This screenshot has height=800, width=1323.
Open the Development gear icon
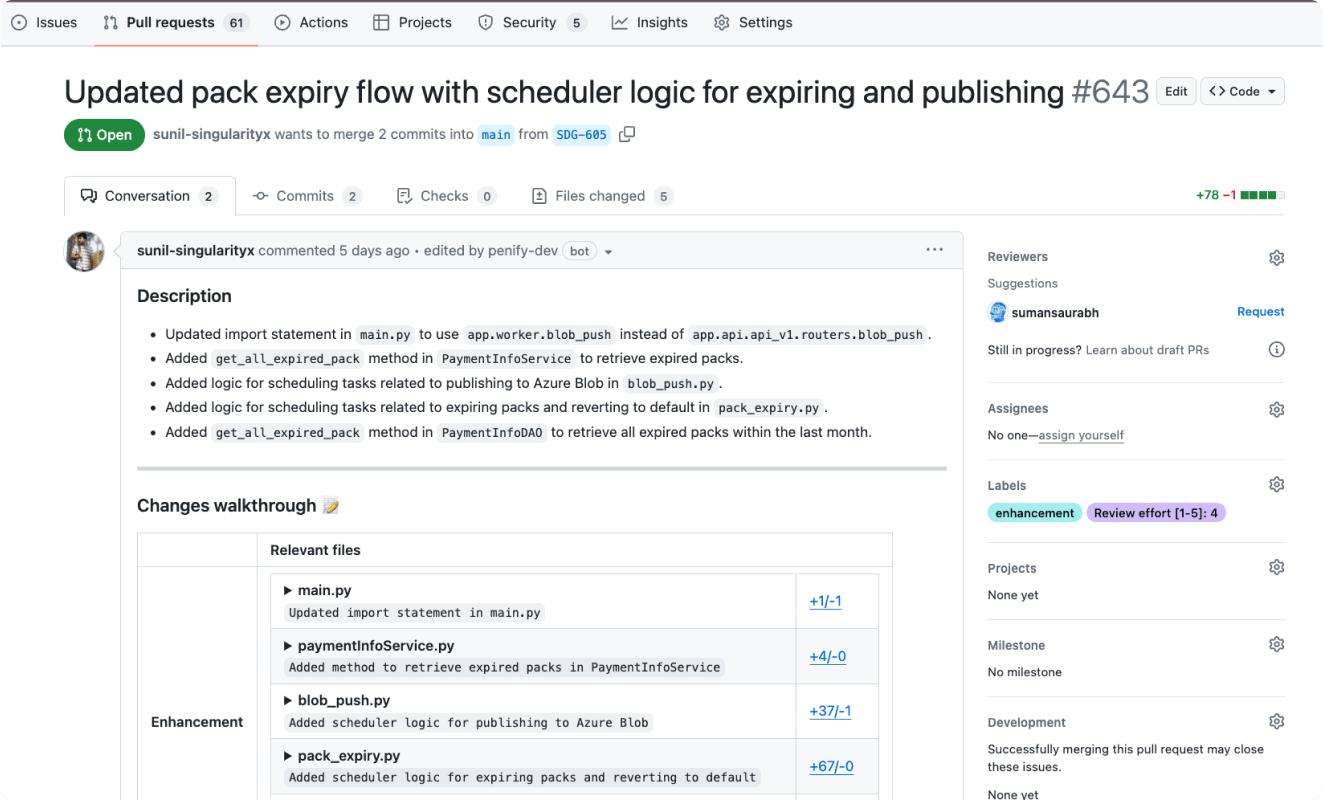click(1276, 722)
